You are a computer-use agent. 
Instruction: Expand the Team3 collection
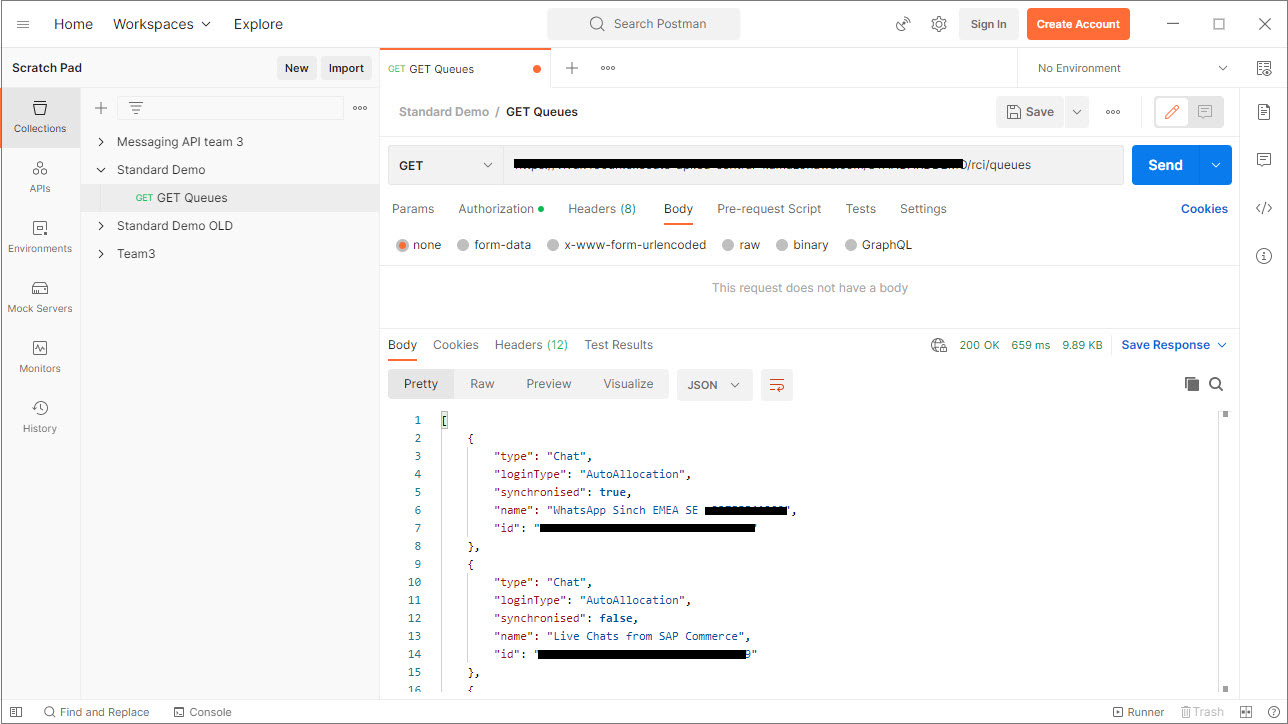pyautogui.click(x=101, y=254)
